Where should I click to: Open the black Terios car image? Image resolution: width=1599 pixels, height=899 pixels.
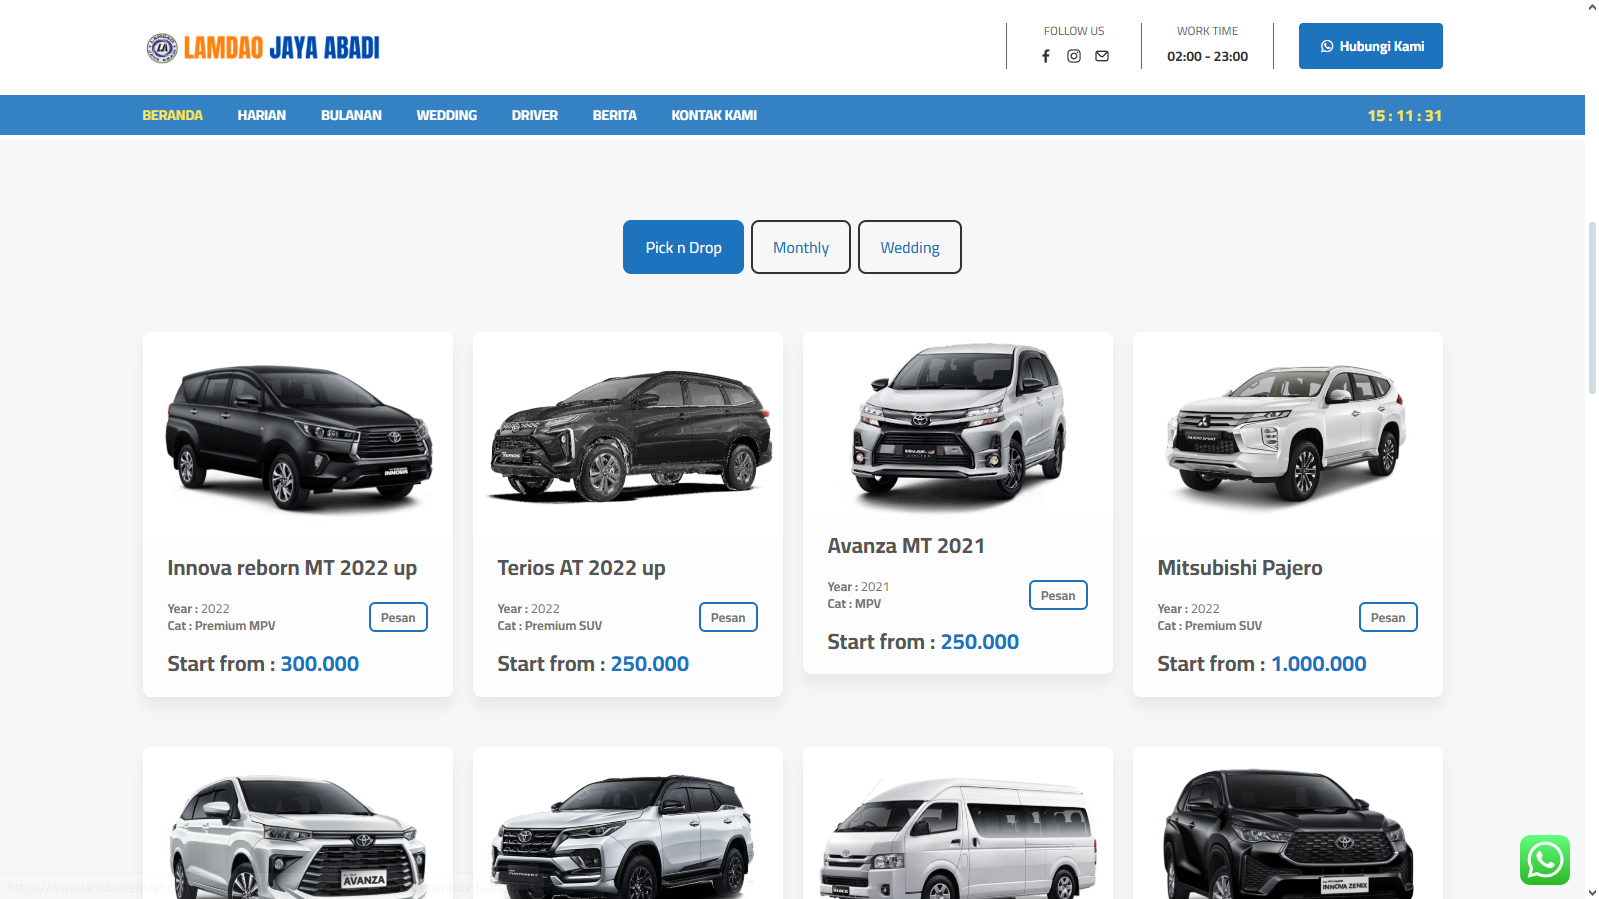coord(628,437)
